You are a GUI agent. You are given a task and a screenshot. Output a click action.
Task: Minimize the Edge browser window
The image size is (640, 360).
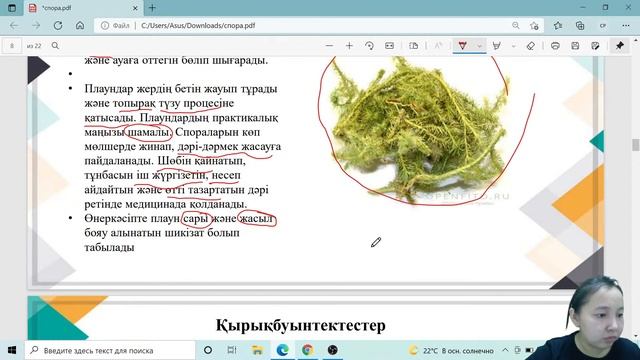[582, 8]
